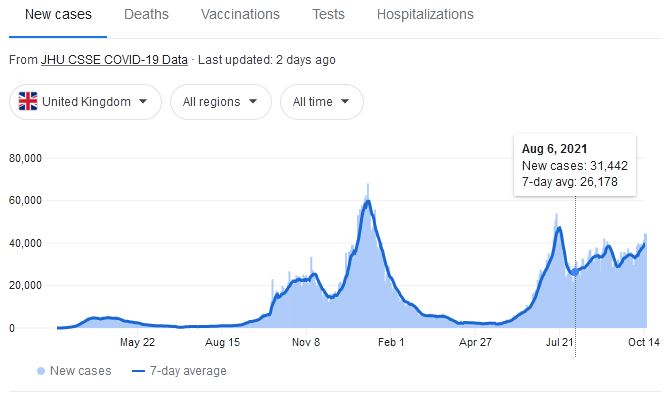Click the January peak of the chart
Viewport: 665px width, 395px height.
tap(368, 200)
